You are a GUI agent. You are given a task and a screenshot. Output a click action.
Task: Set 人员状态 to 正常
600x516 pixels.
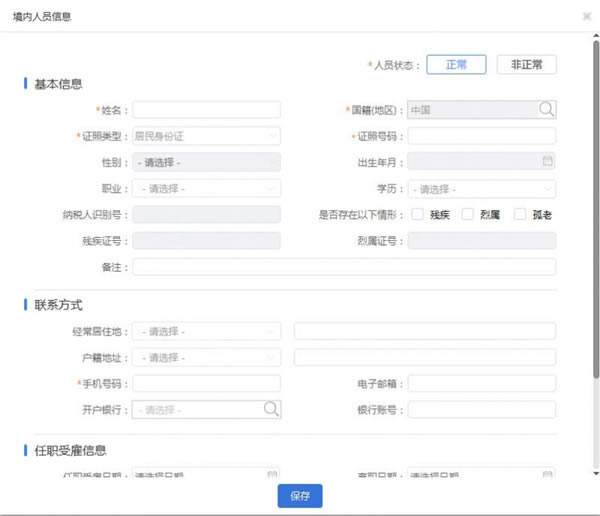pyautogui.click(x=456, y=64)
